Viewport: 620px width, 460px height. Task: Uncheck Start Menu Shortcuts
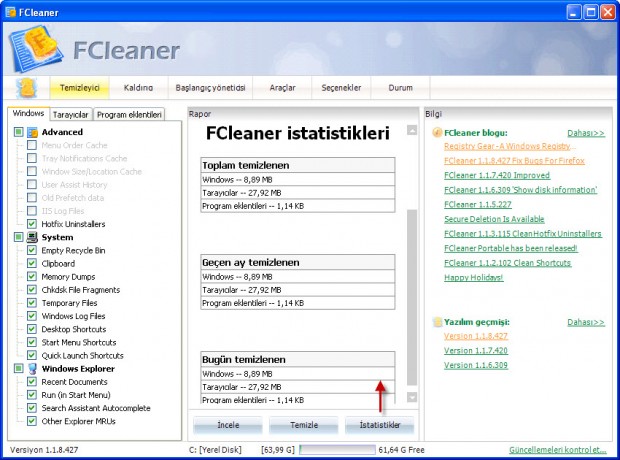(32, 342)
